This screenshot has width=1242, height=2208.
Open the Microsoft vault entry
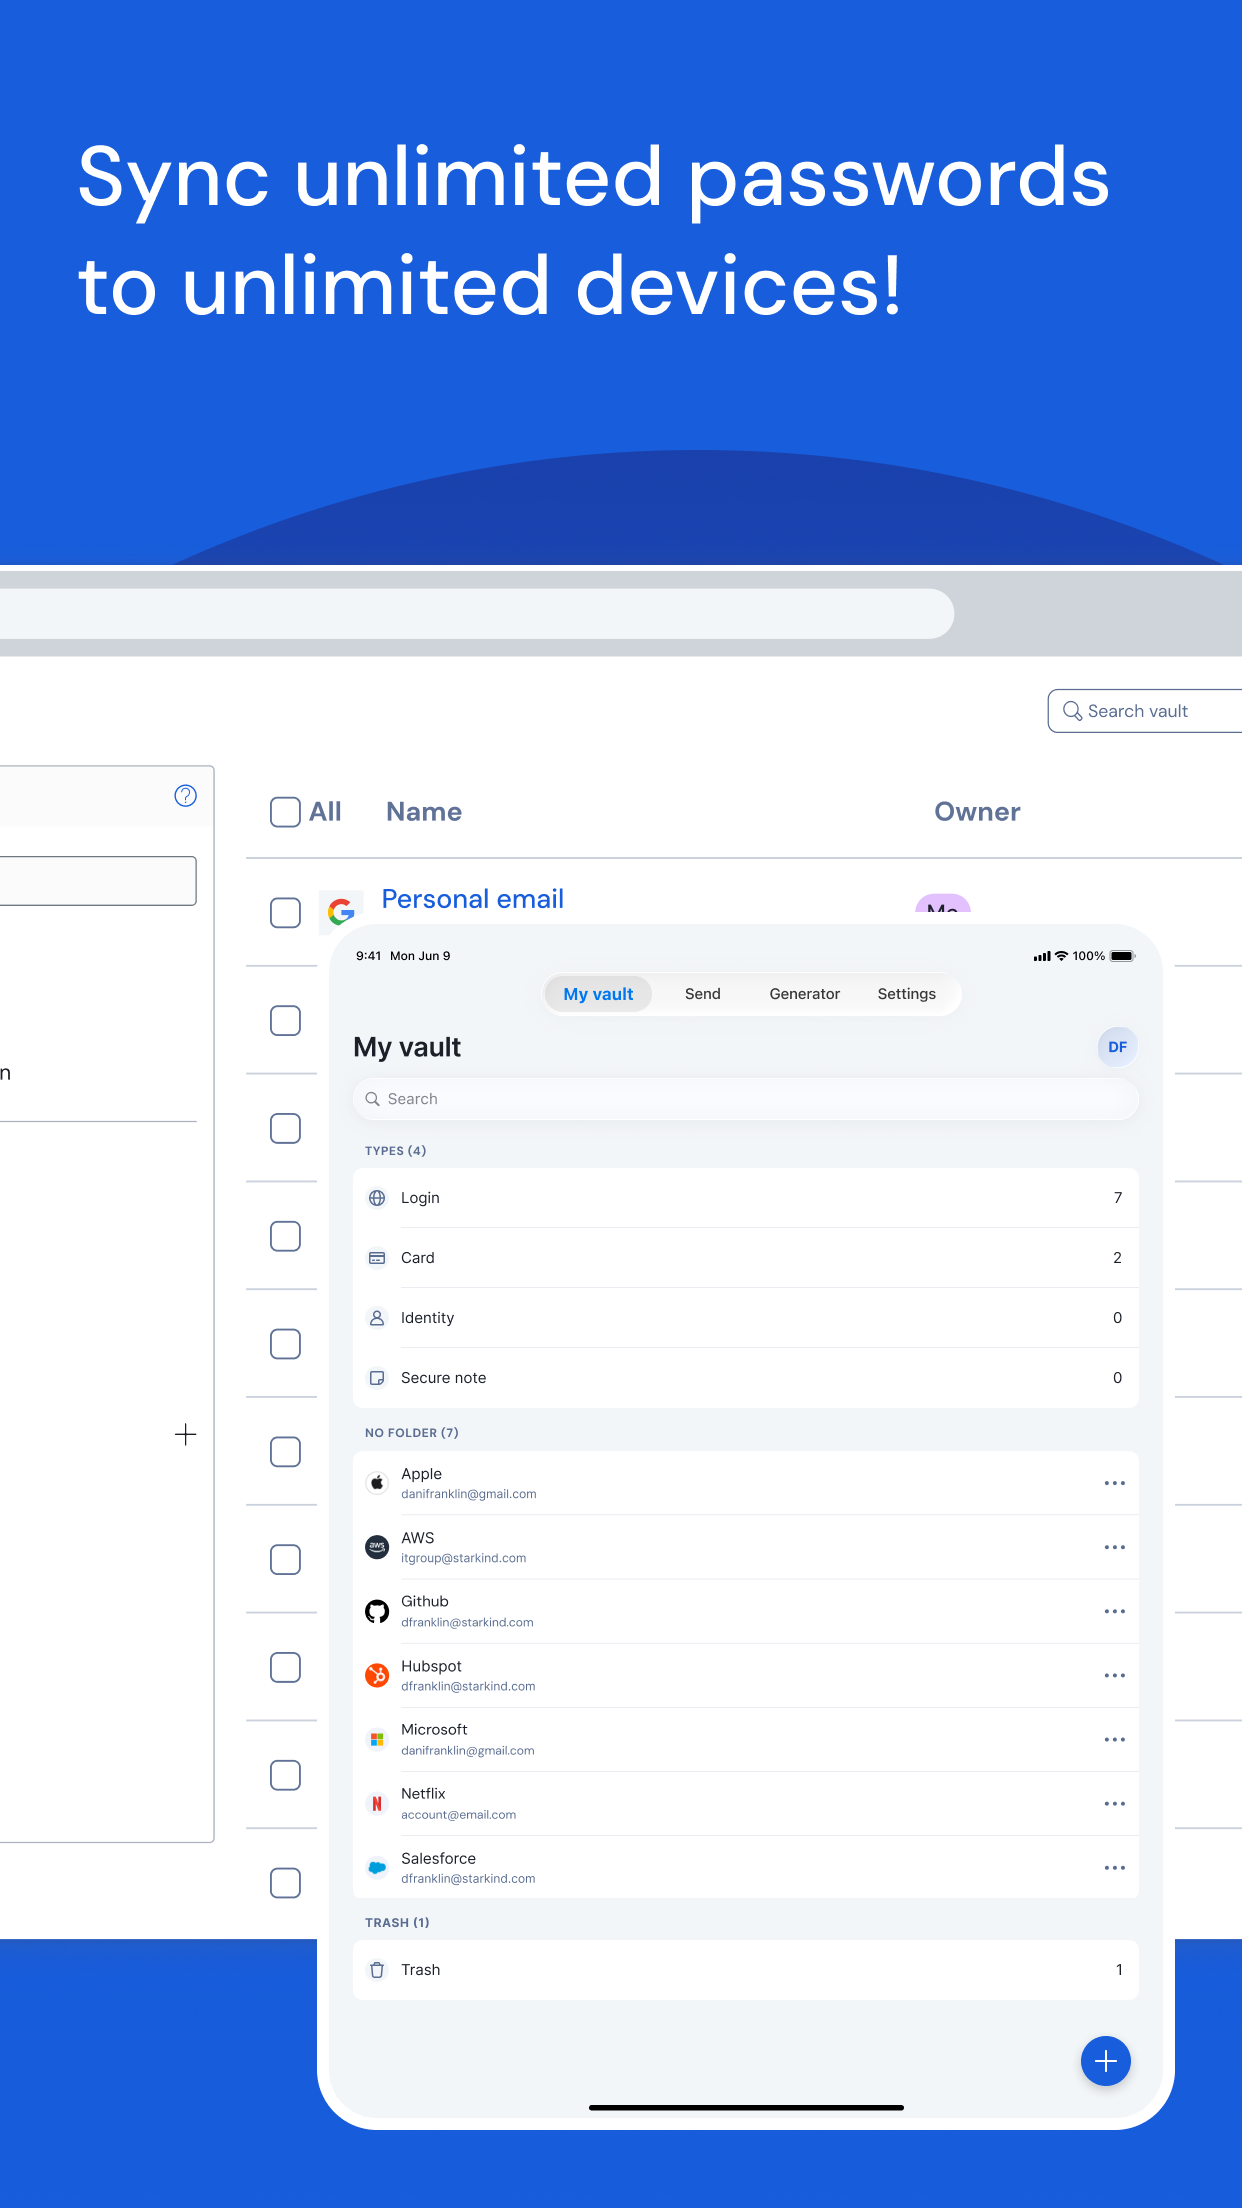(x=746, y=1739)
